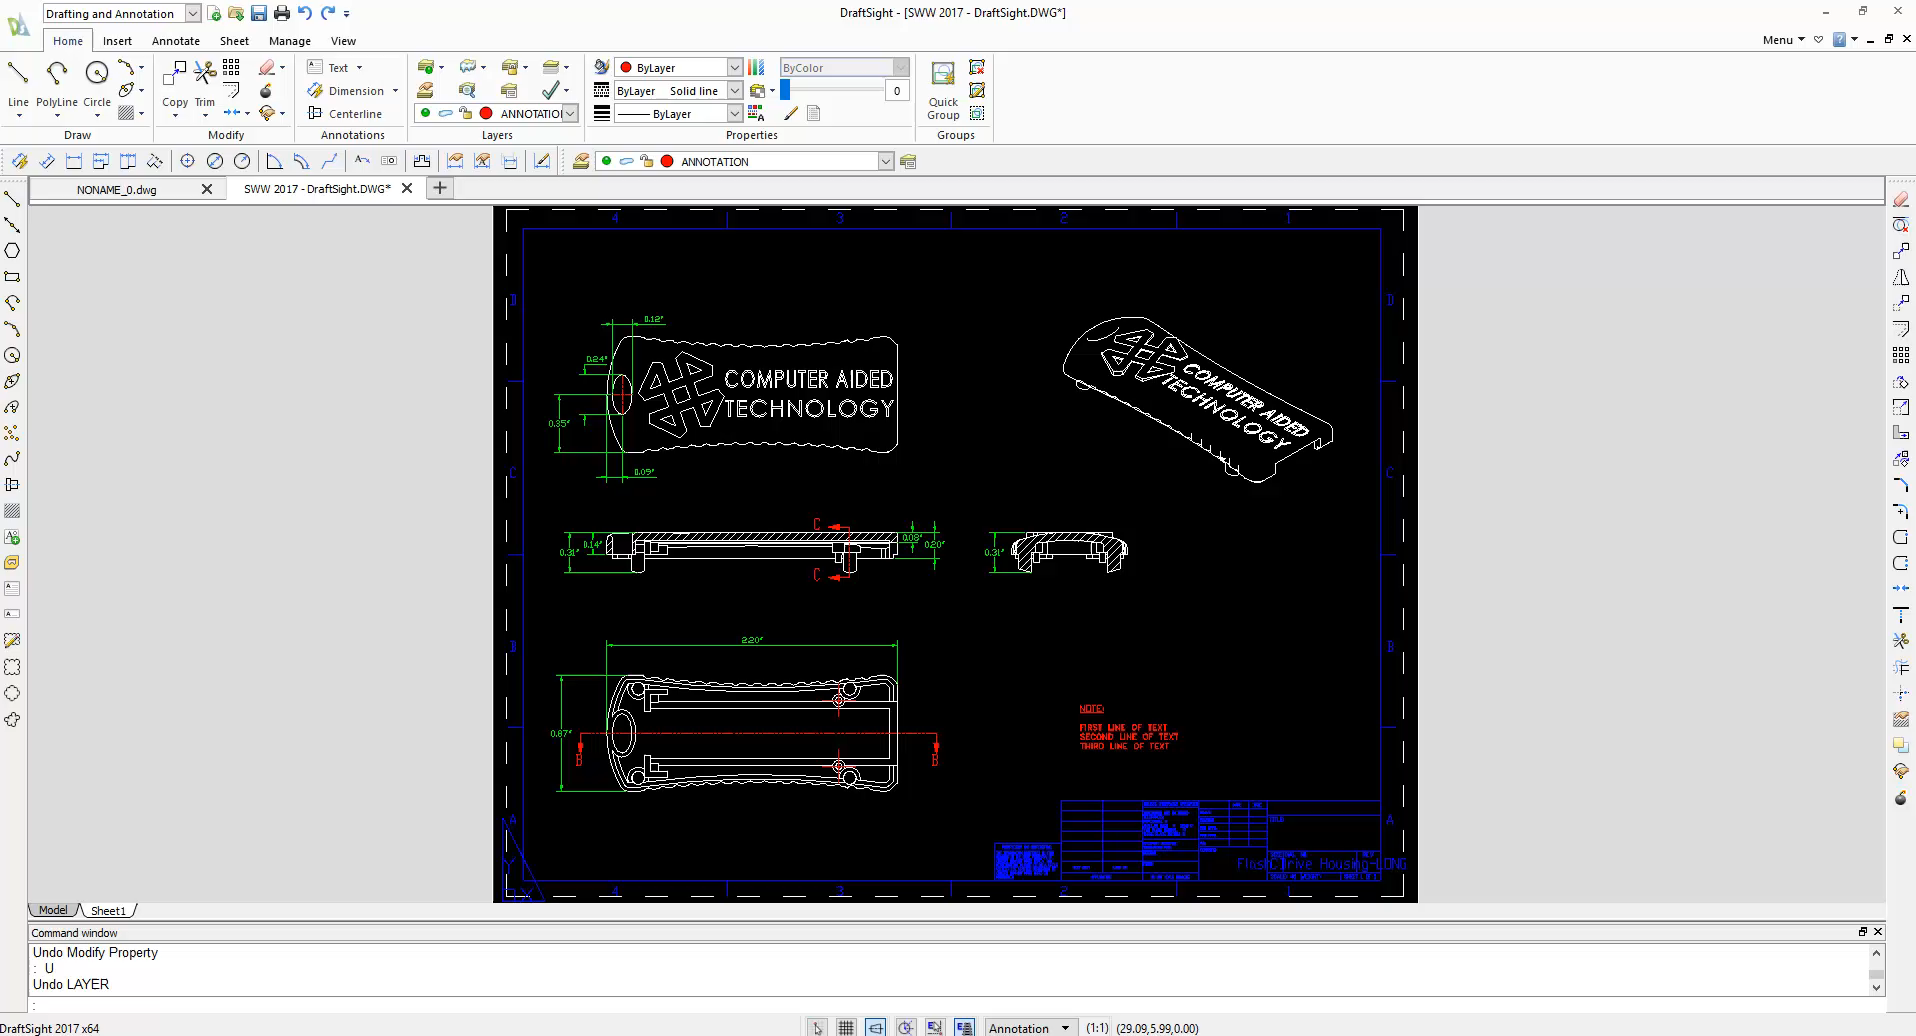Screen dimensions: 1916x1036
Task: Open the line color ByLayer dropdown
Action: tap(735, 67)
